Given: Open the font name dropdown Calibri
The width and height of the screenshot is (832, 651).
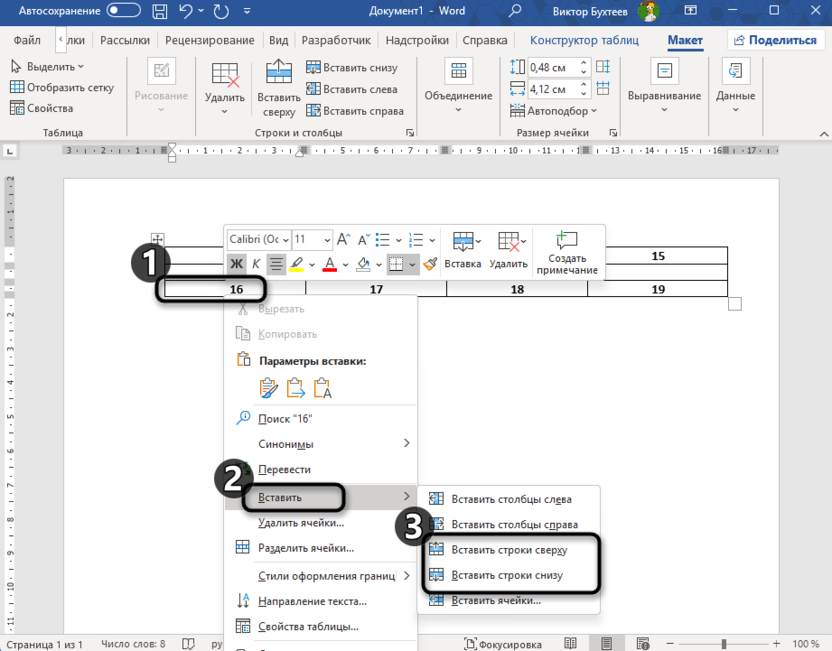Looking at the screenshot, I should [x=258, y=240].
